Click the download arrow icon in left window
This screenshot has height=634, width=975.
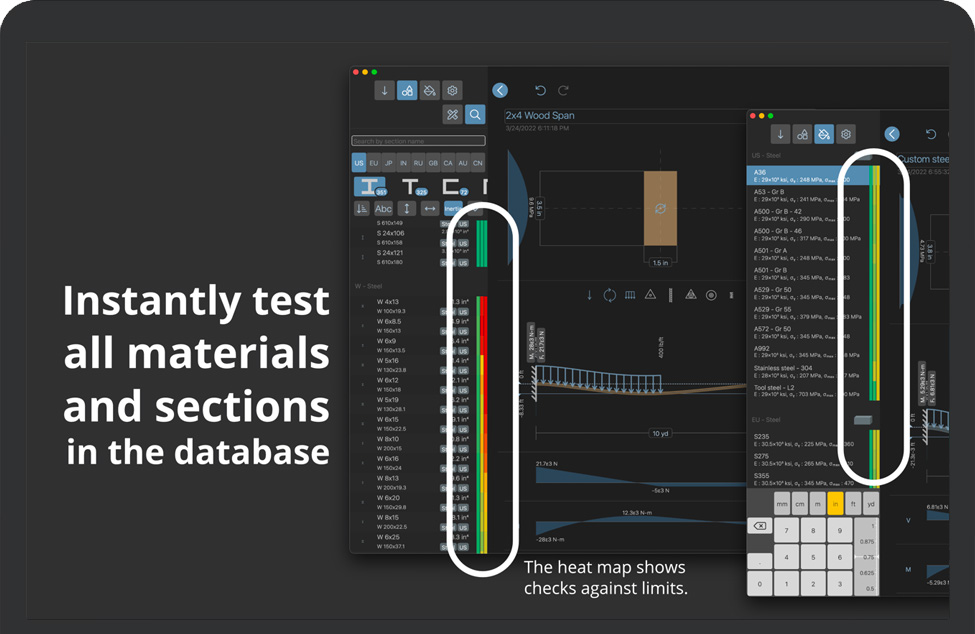click(384, 91)
